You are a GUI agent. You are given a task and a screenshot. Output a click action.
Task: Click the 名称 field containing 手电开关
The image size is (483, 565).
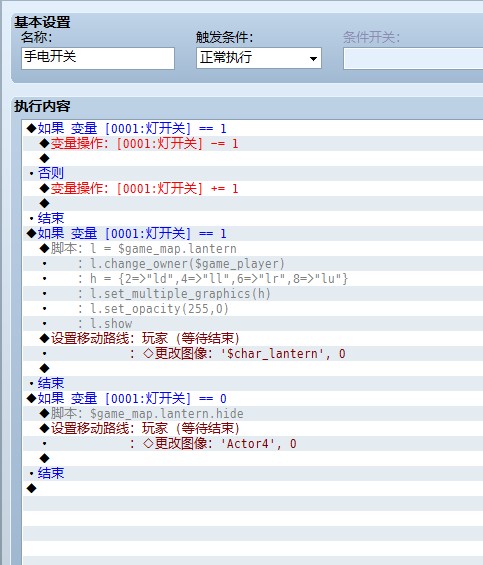coord(98,58)
